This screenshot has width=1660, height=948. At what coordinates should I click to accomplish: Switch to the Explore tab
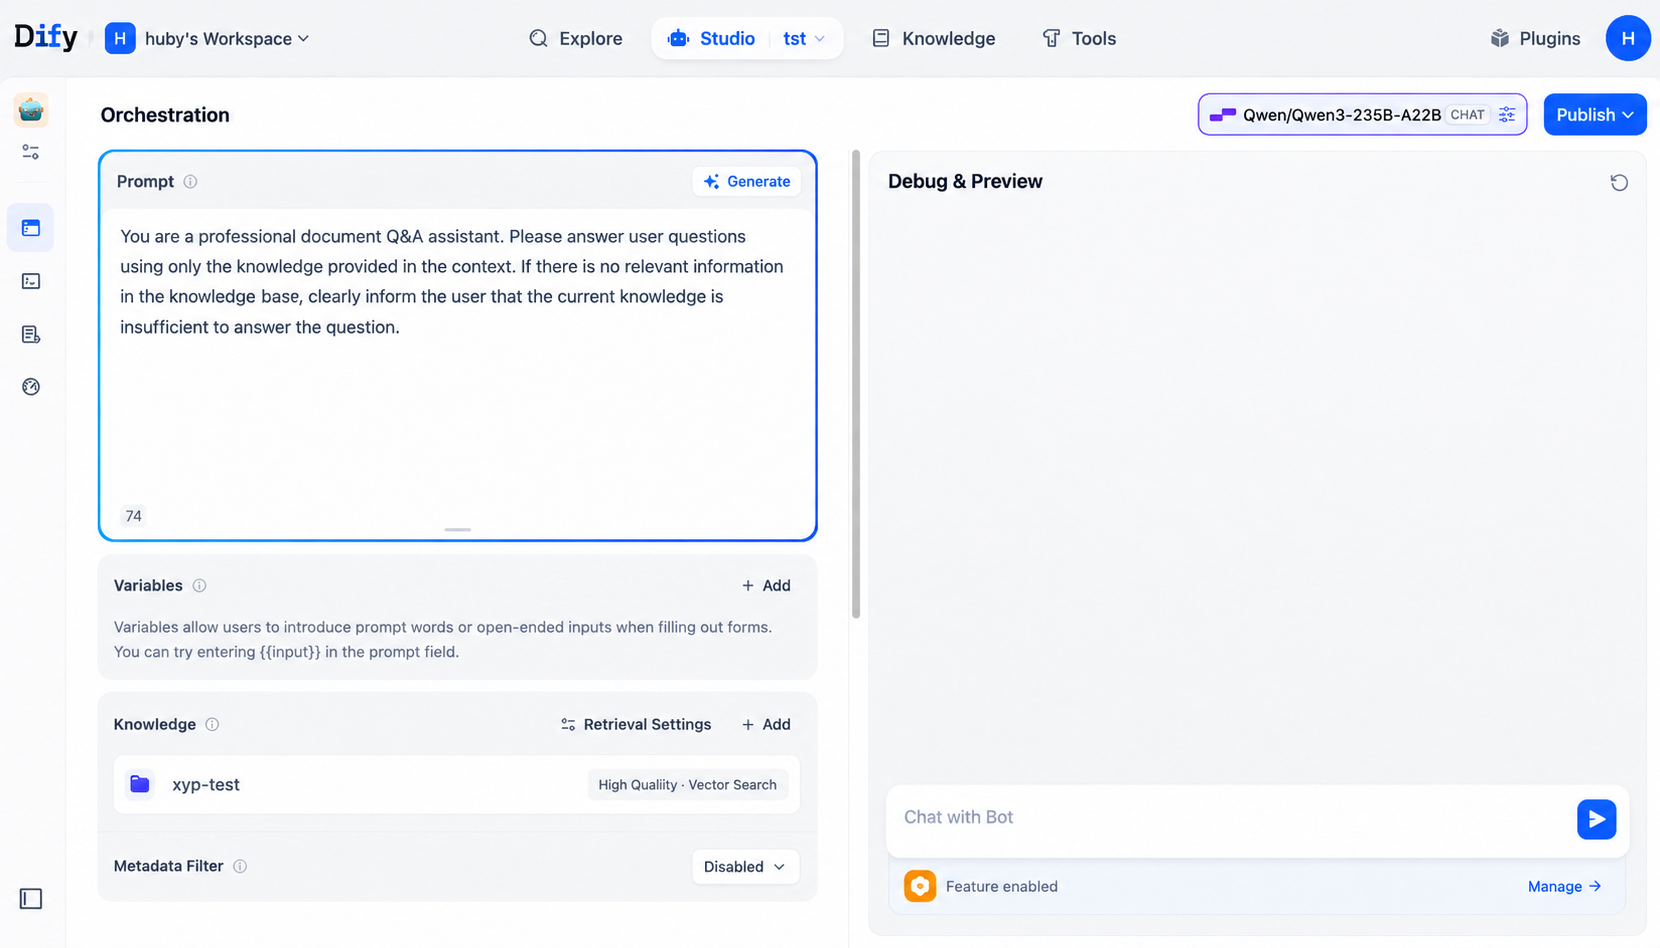click(576, 39)
